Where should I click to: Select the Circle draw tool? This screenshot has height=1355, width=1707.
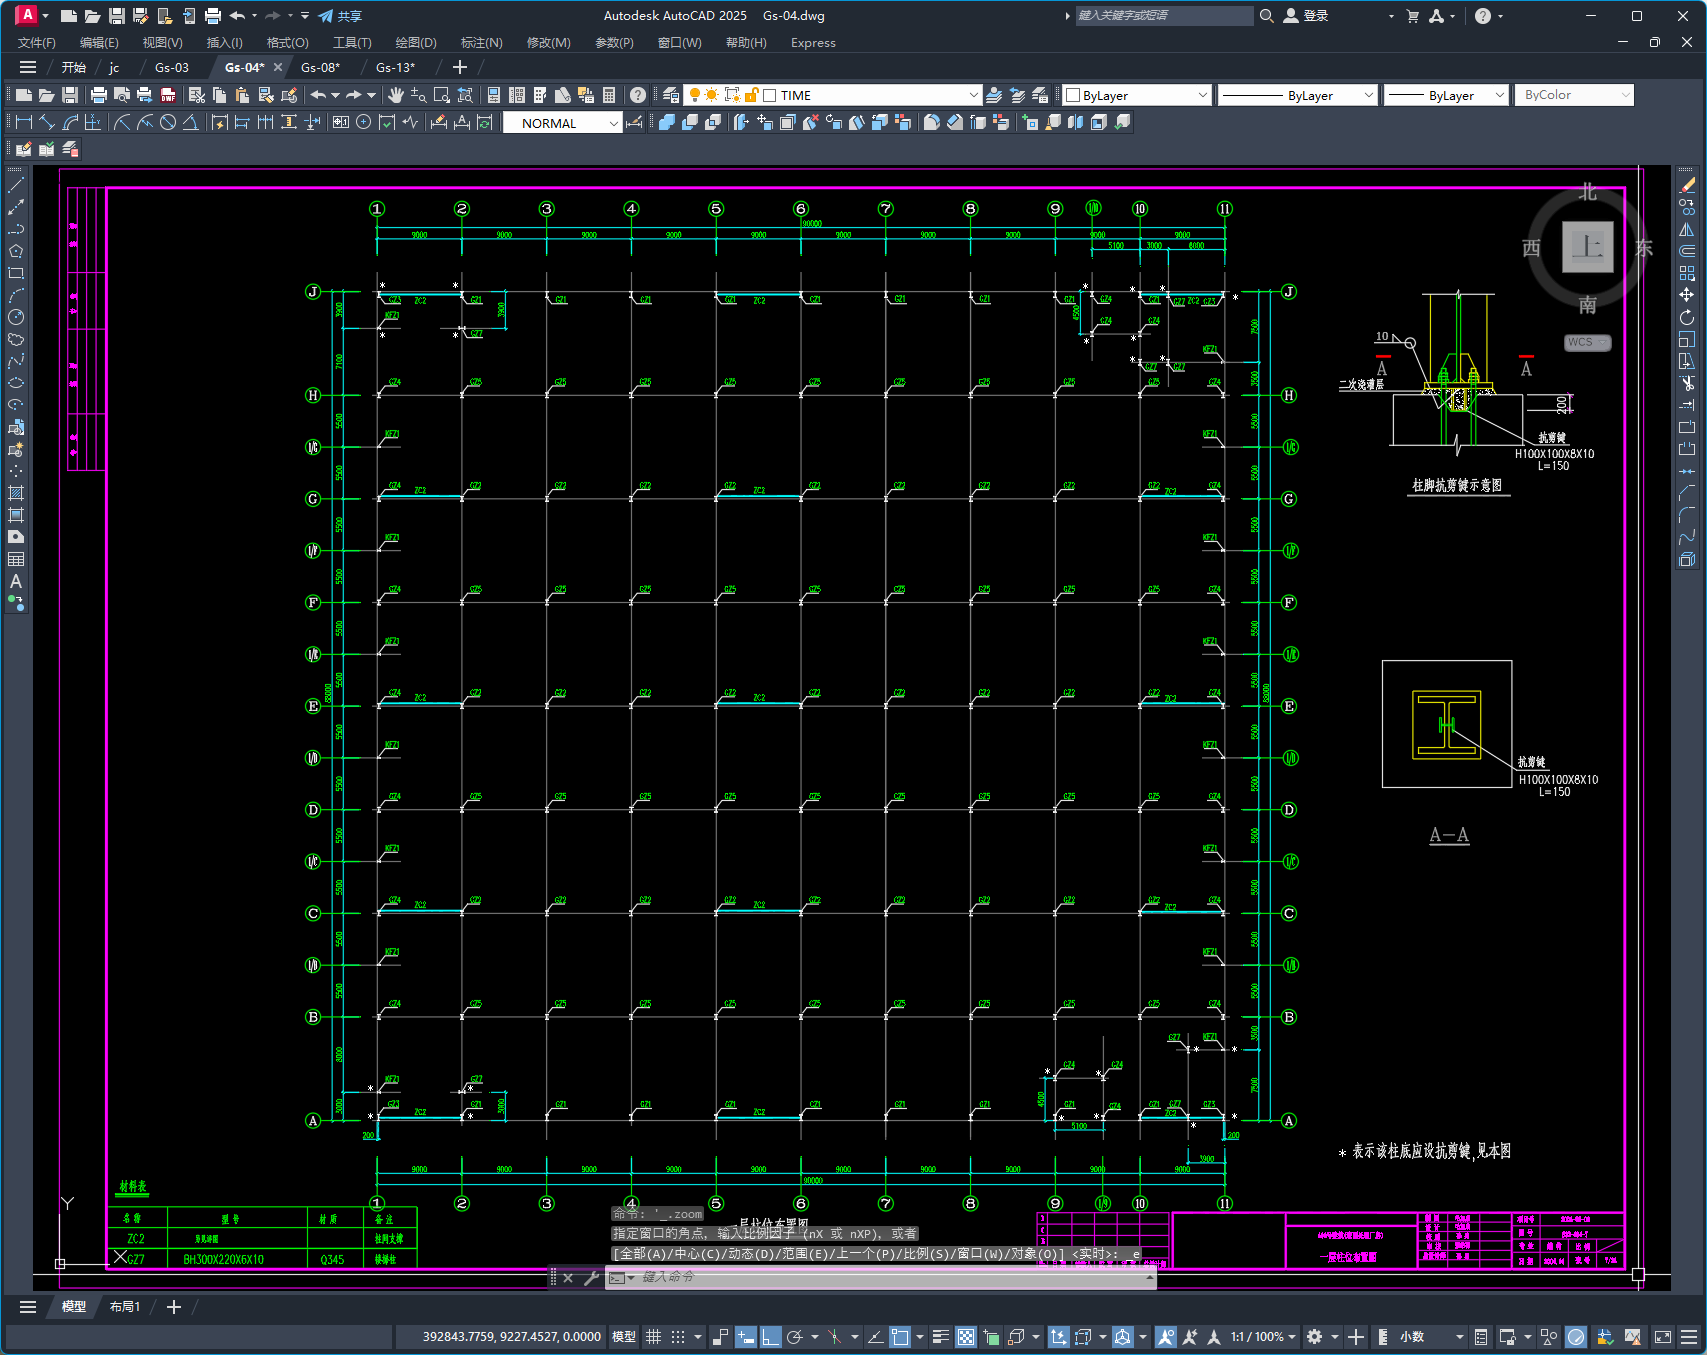pos(16,317)
